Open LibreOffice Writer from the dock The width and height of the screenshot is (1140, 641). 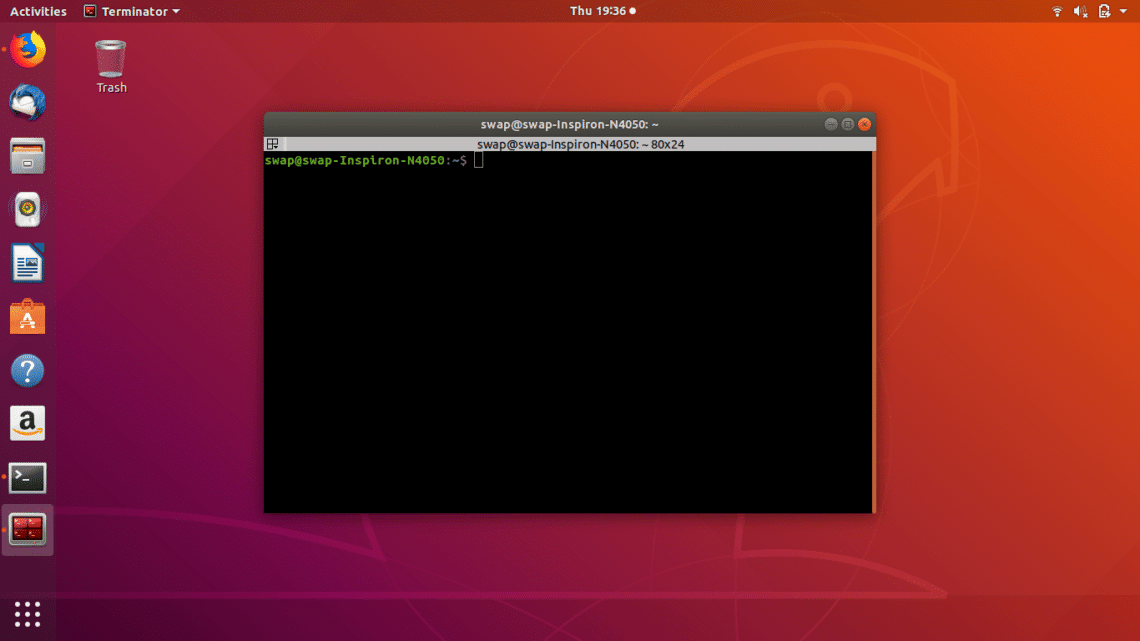pyautogui.click(x=28, y=264)
